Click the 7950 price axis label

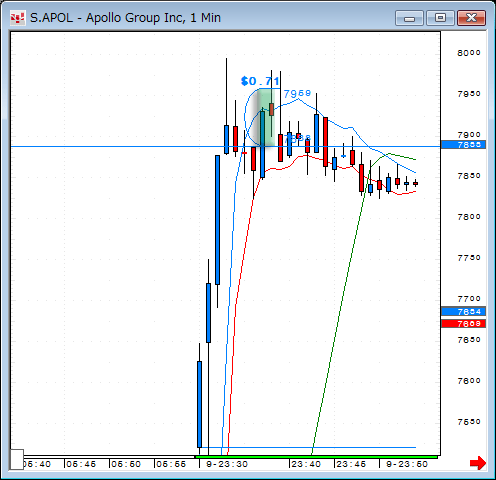(x=469, y=94)
